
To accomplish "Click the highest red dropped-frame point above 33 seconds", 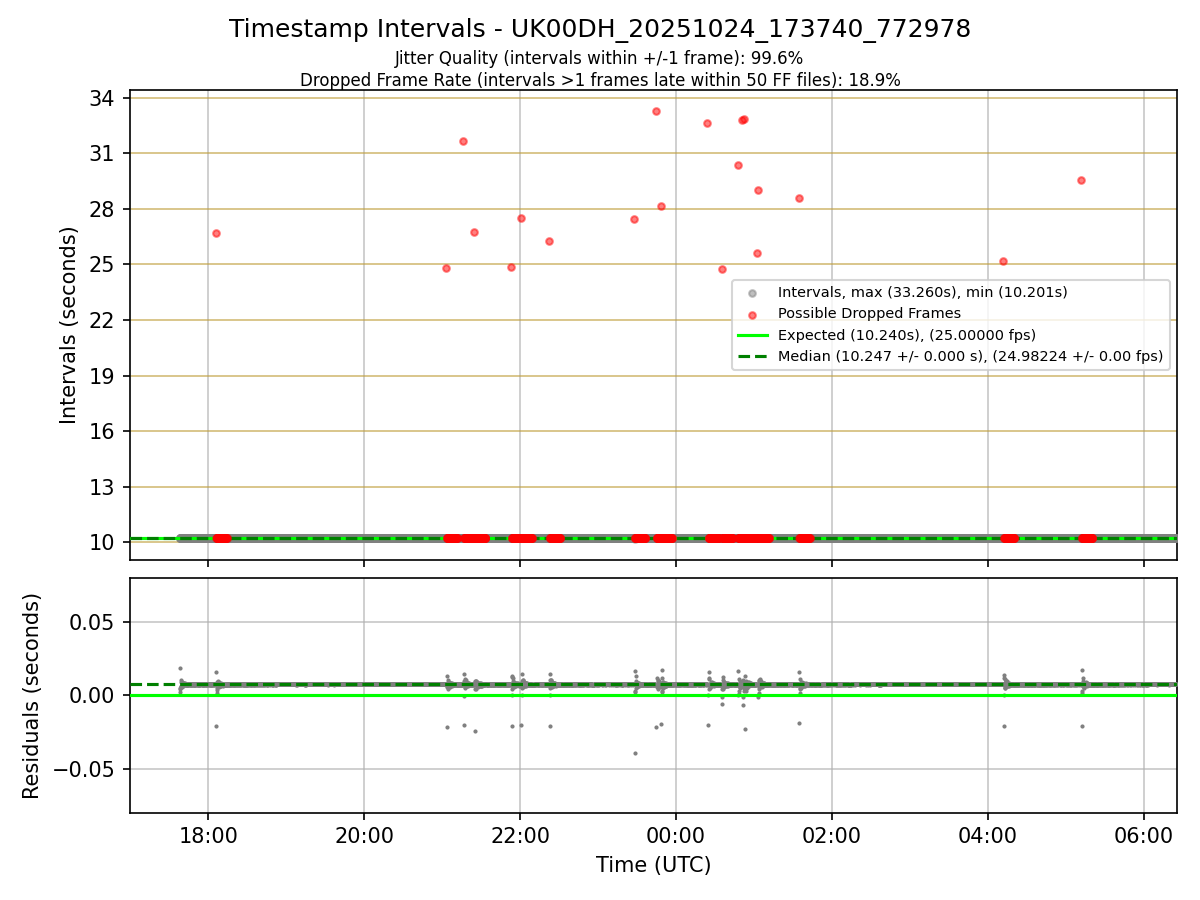I will 656,111.
